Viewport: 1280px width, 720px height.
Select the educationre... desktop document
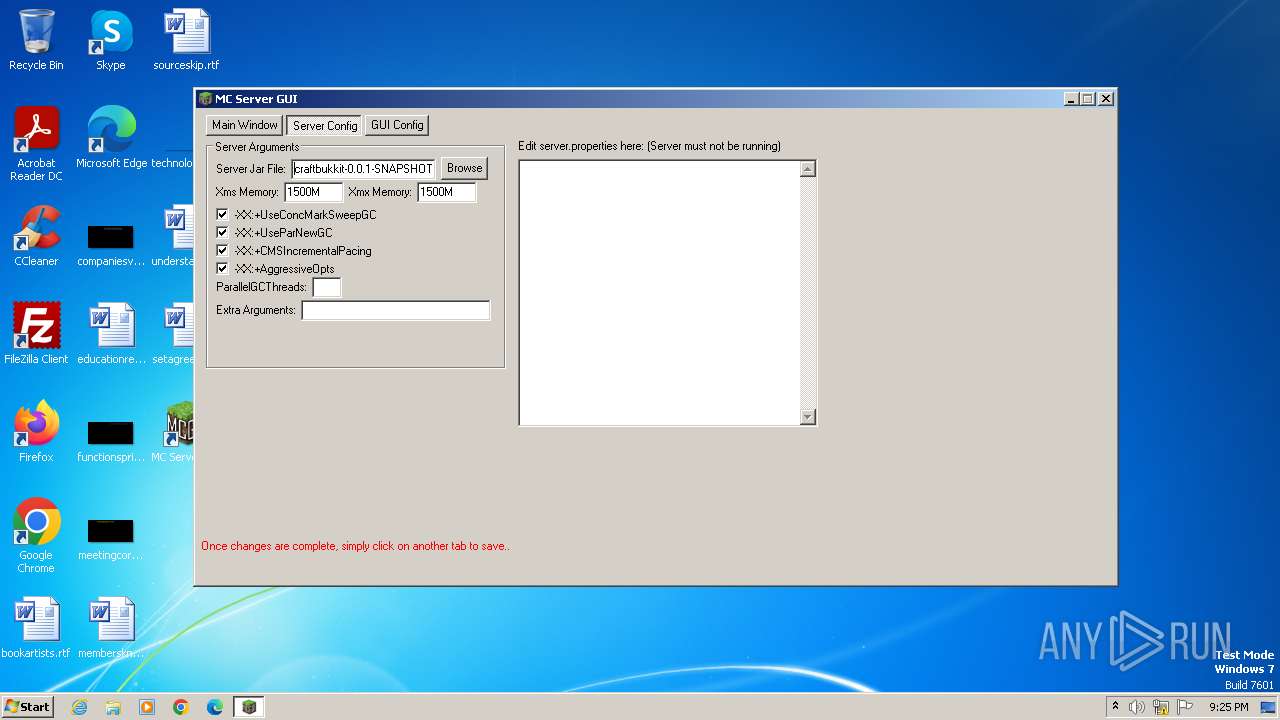point(111,334)
